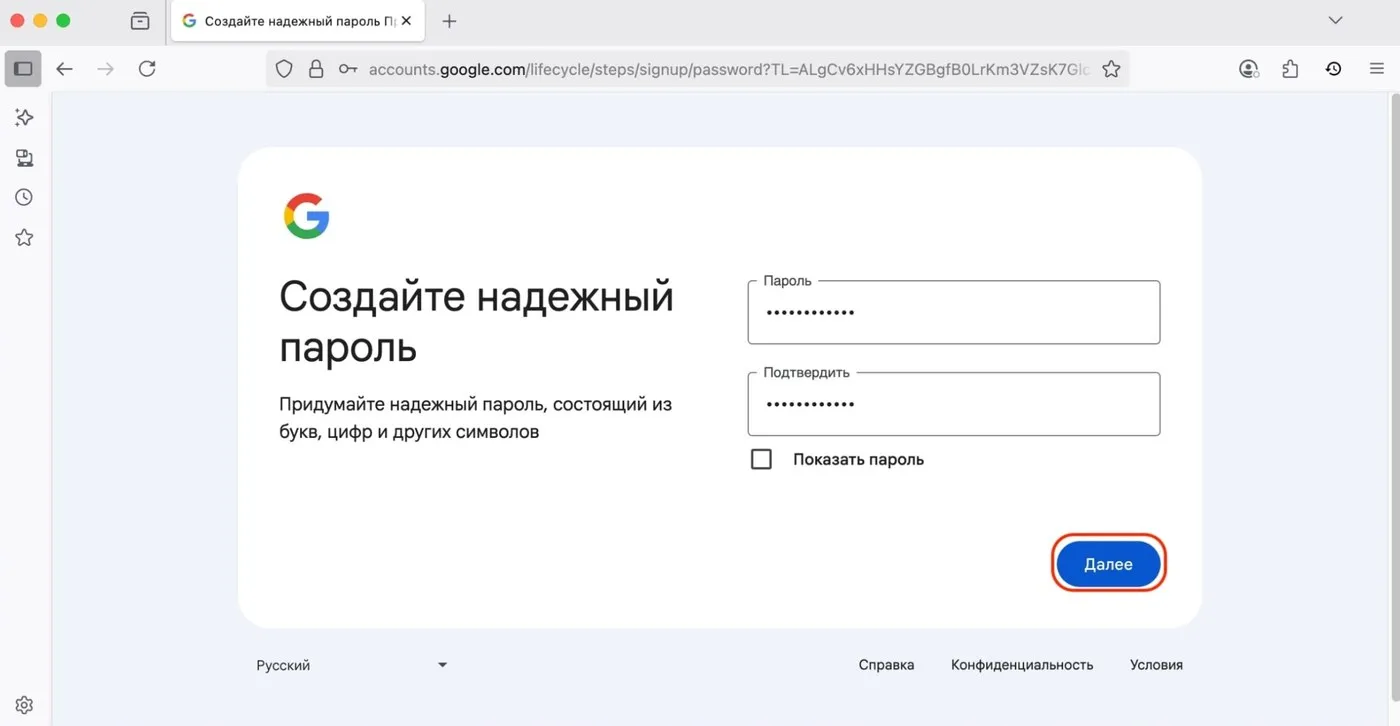1400x726 pixels.
Task: Open the Extensions puzzle icon
Action: pyautogui.click(x=1290, y=69)
